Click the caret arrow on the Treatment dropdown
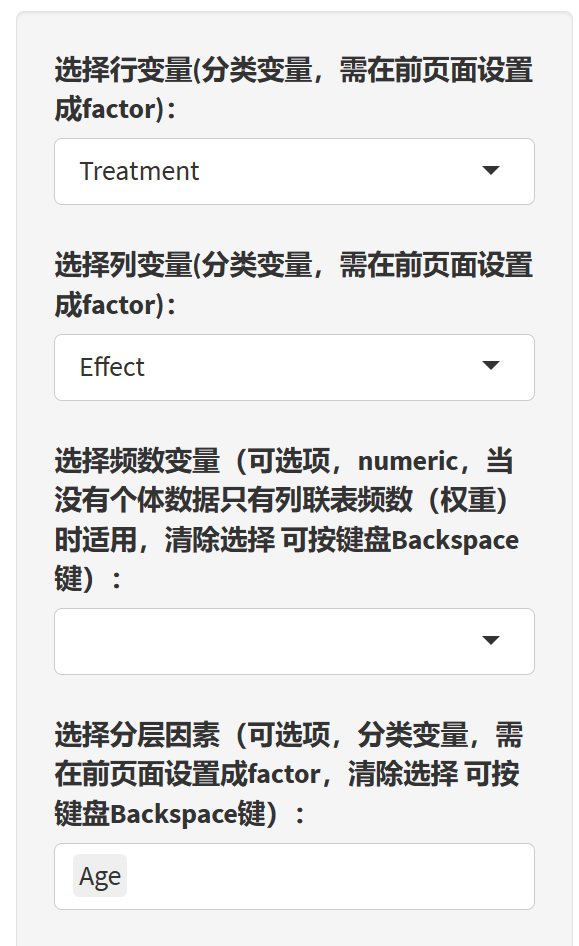 tap(491, 171)
